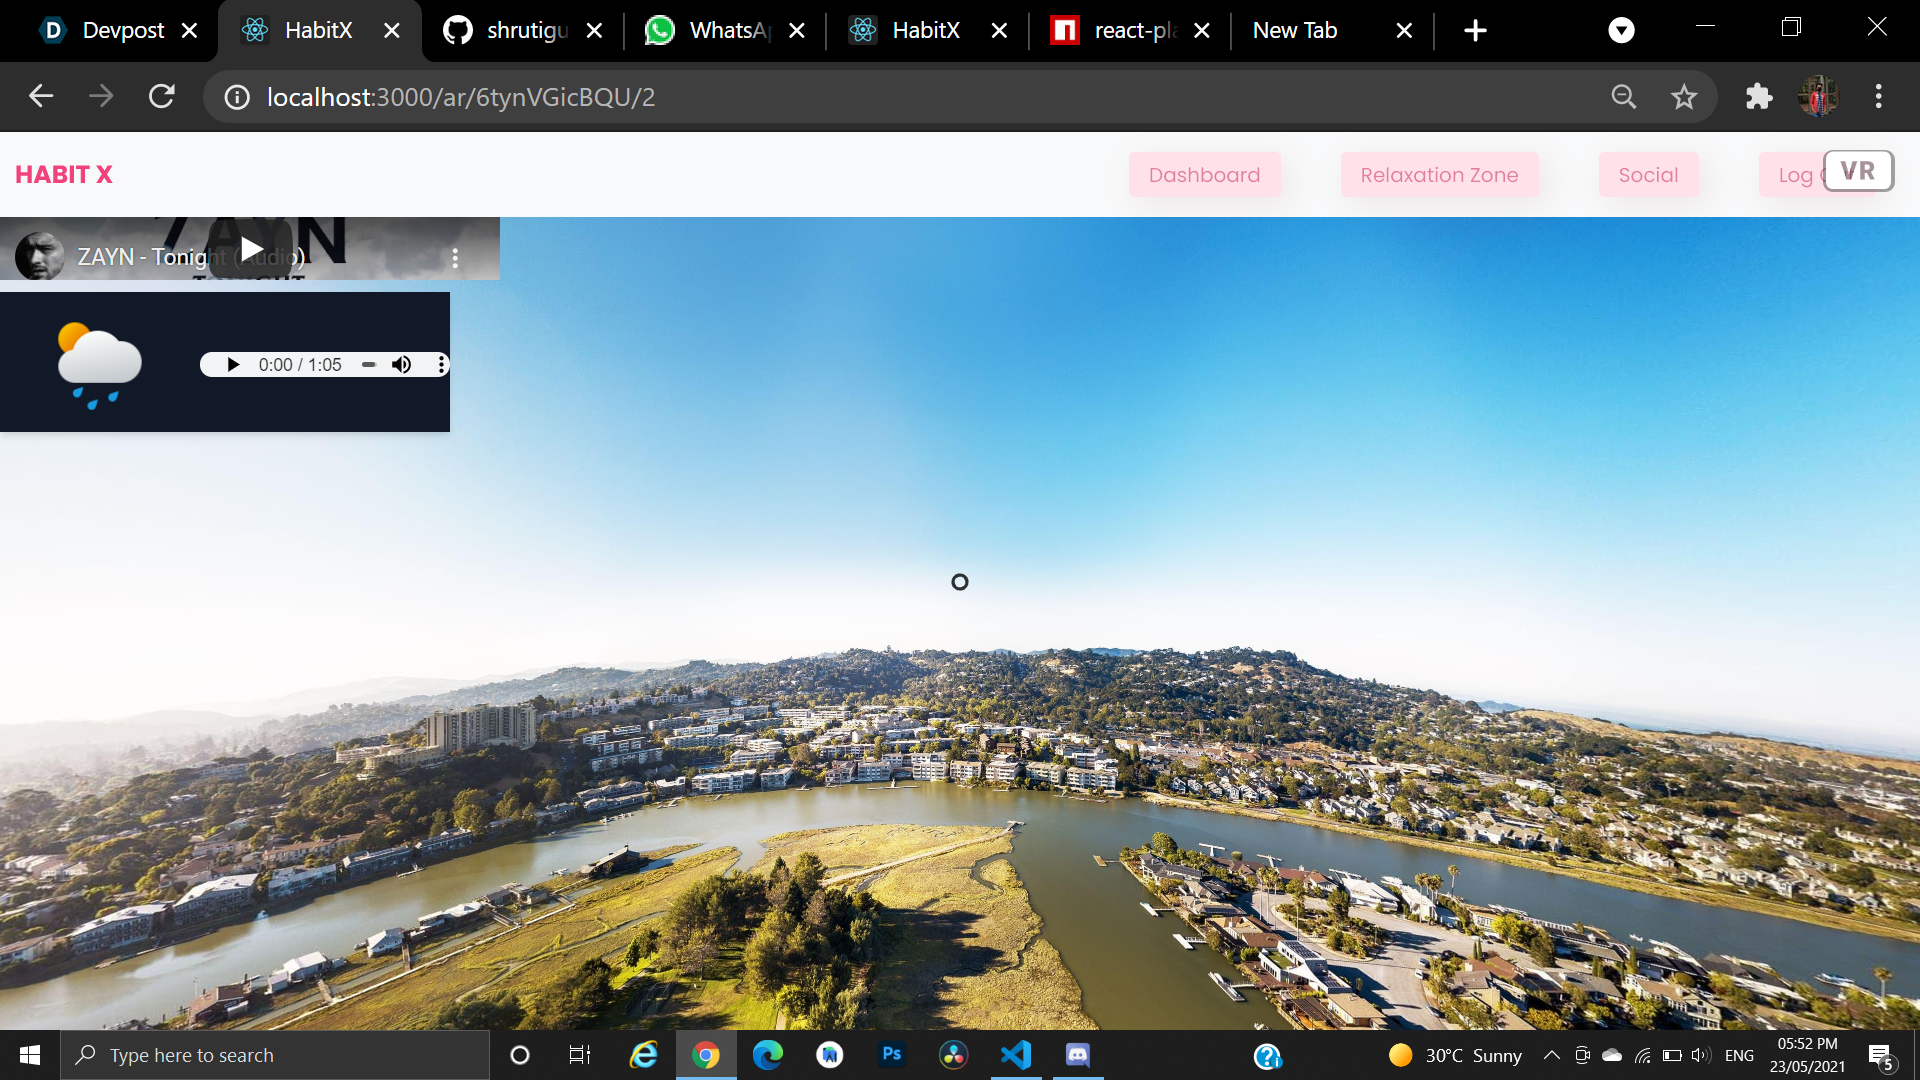The image size is (1920, 1080).
Task: Play the ZAYN Tonight YouTube video
Action: (251, 249)
